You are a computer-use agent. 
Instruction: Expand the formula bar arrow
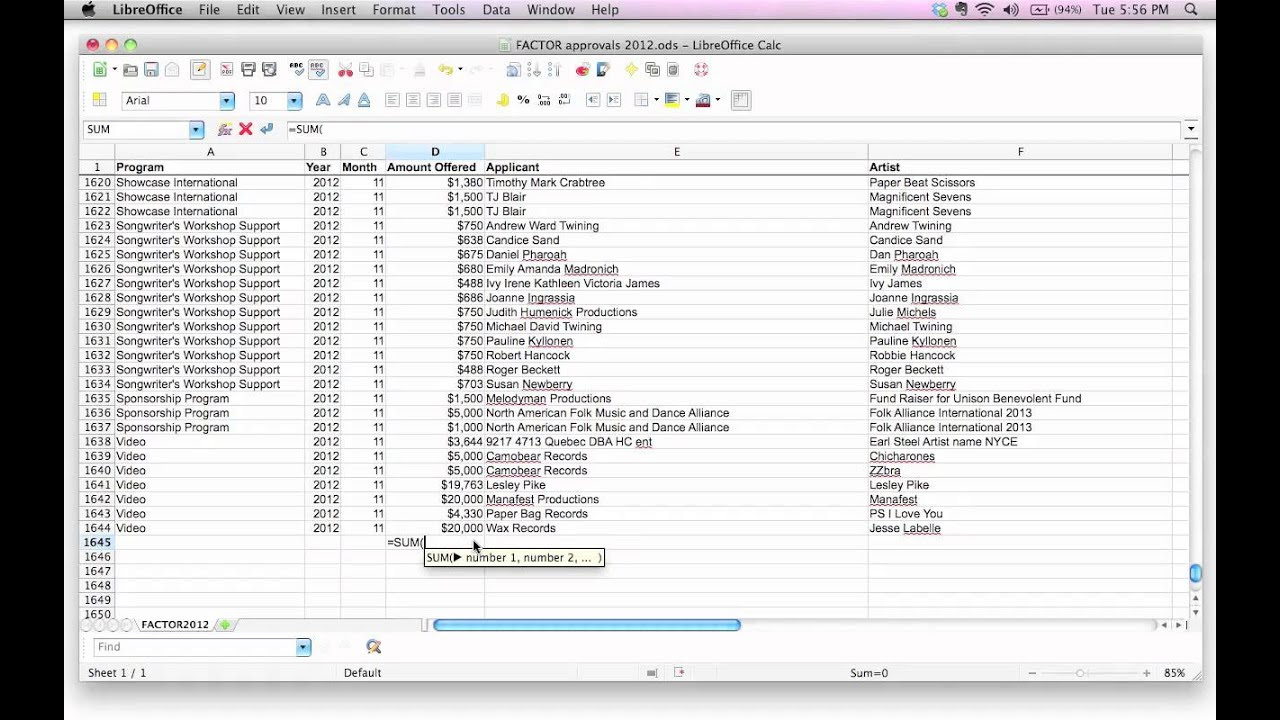click(x=1190, y=129)
